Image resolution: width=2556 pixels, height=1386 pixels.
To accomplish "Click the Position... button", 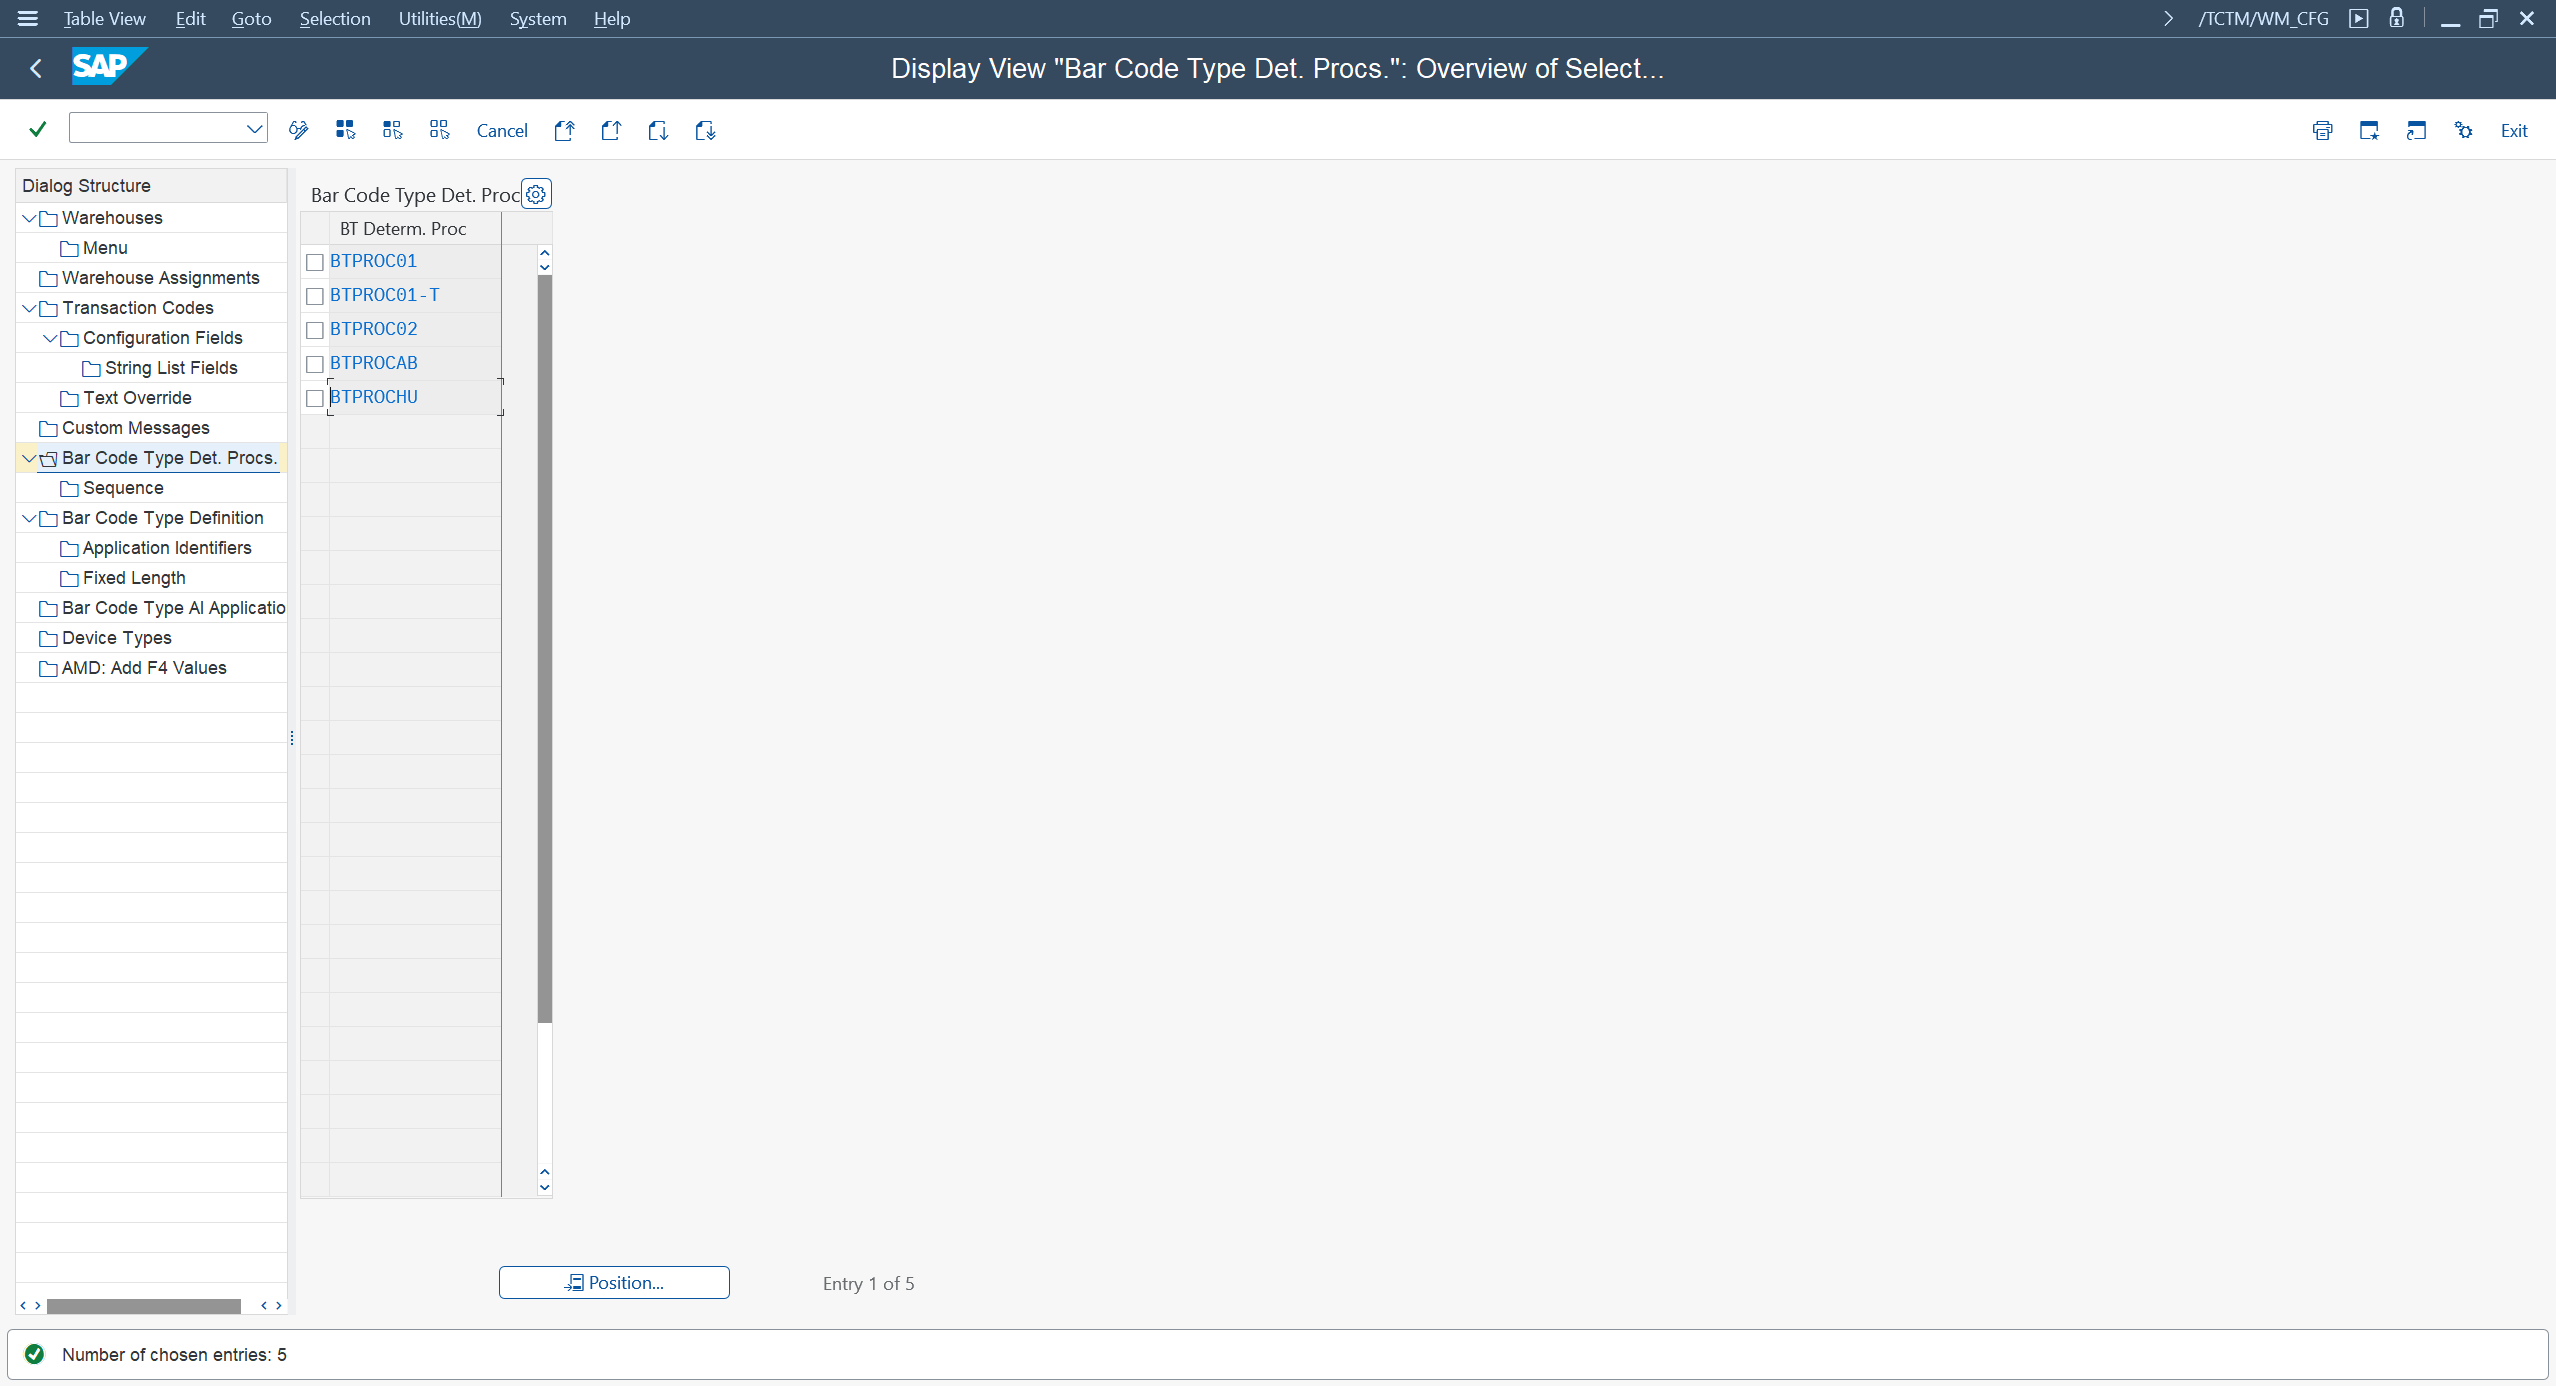I will 614,1283.
